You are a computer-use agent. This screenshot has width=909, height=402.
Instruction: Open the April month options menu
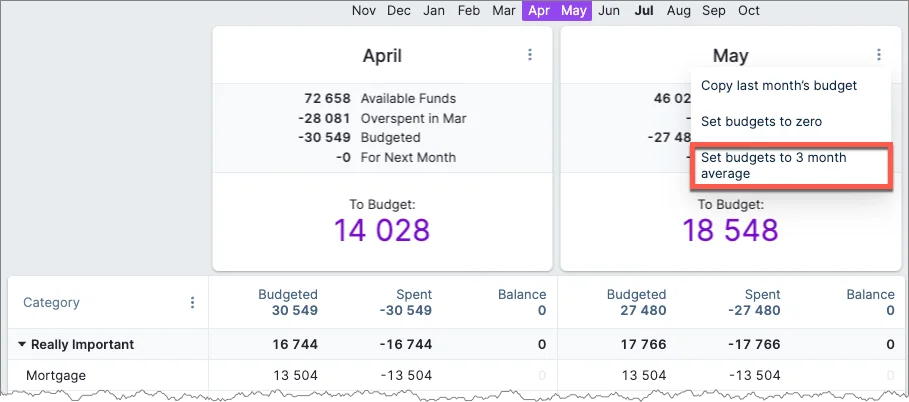[x=530, y=55]
